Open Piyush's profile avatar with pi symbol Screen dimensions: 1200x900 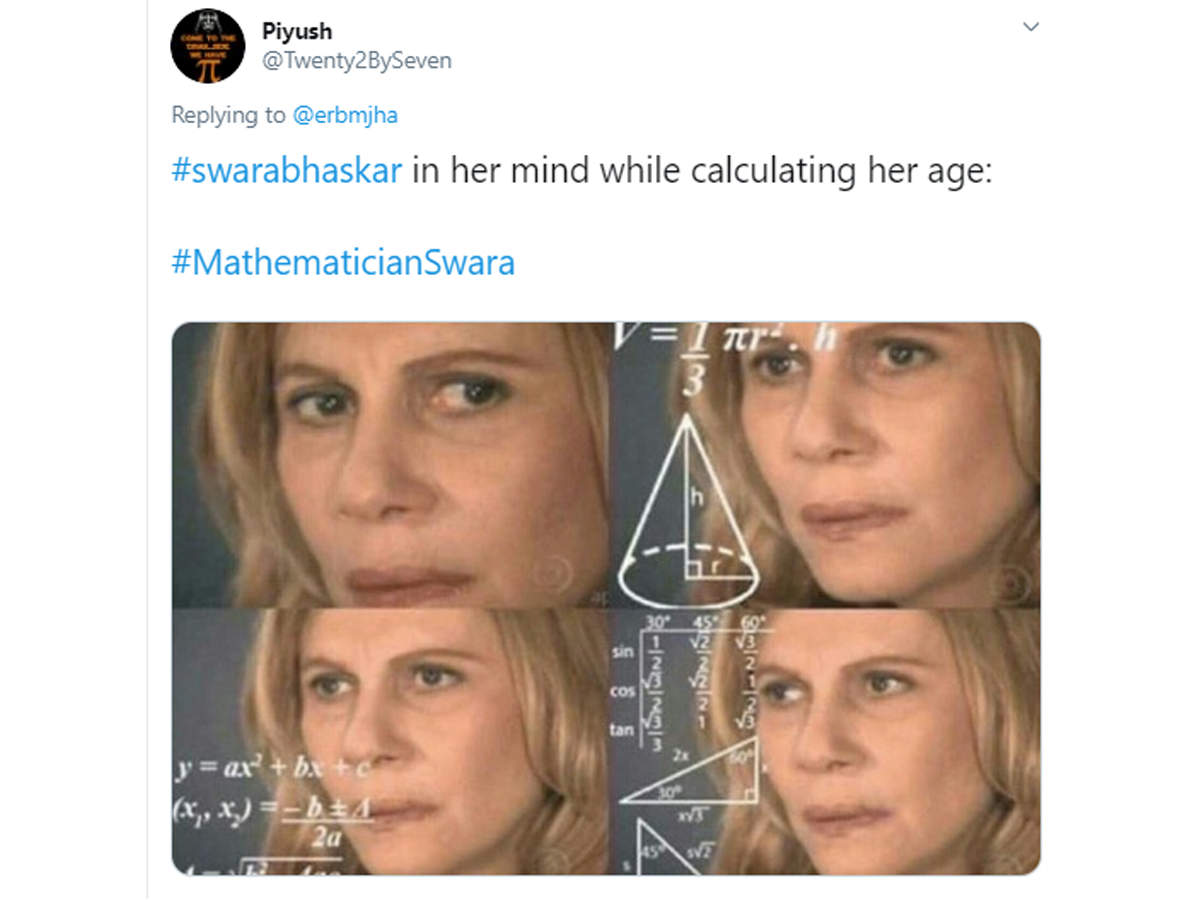(208, 45)
